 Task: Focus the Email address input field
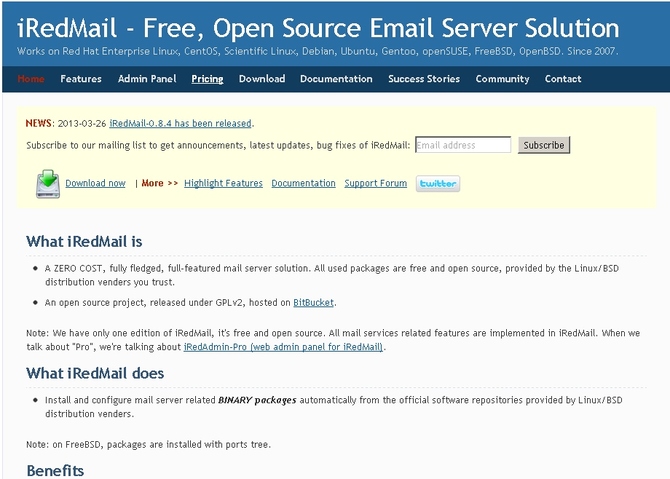click(x=463, y=145)
